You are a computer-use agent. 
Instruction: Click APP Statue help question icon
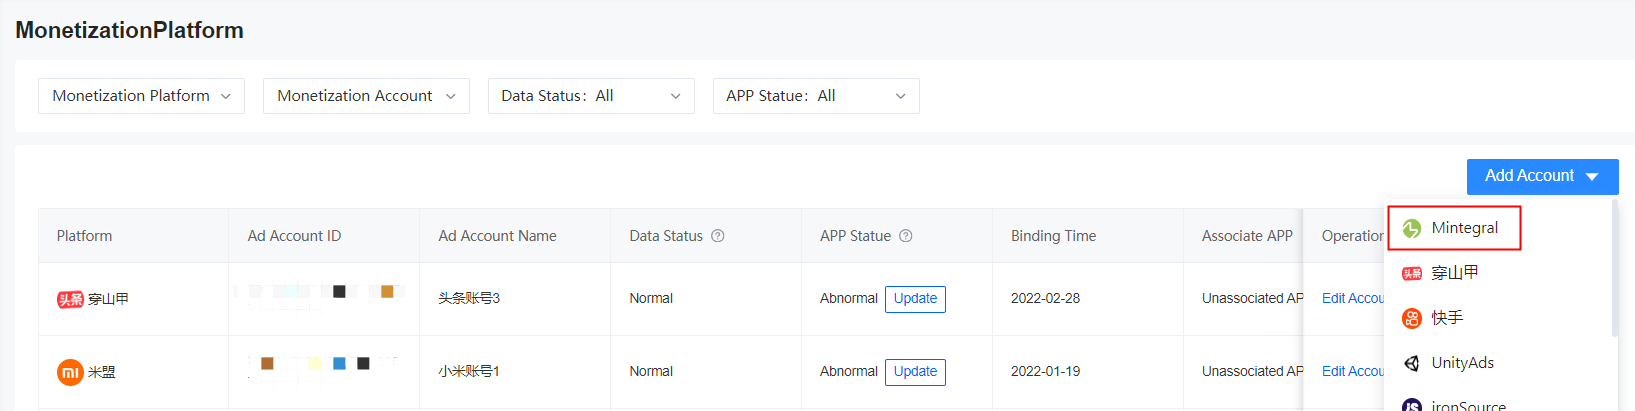tap(905, 236)
